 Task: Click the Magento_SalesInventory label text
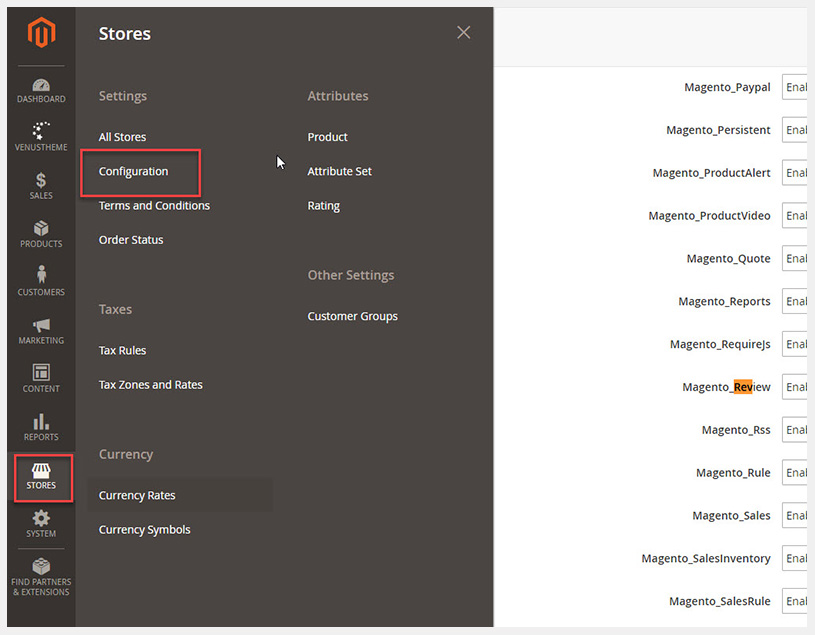pyautogui.click(x=706, y=559)
